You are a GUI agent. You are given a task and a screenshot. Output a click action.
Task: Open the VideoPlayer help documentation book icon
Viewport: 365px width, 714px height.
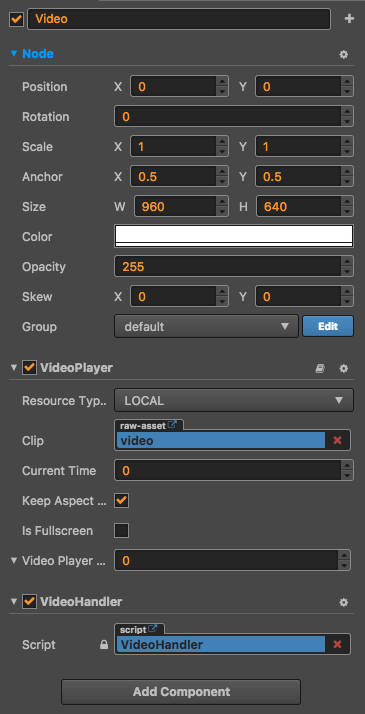(x=320, y=368)
